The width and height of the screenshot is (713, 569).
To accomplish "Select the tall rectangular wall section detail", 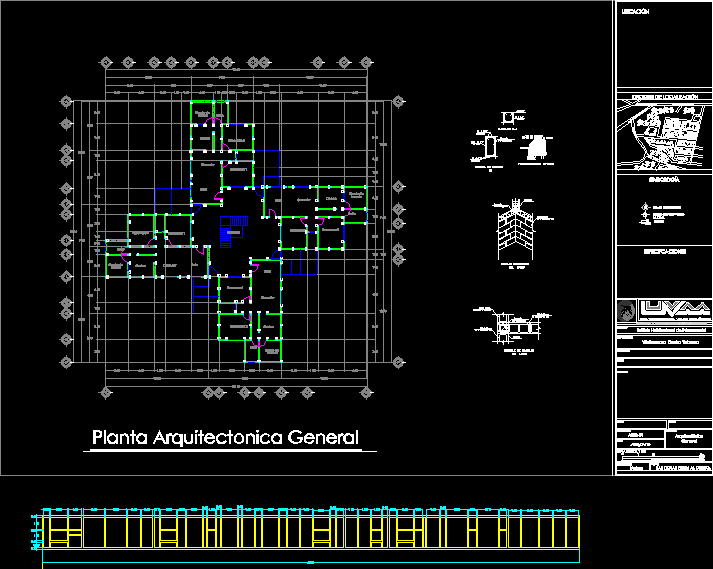I will (x=490, y=148).
